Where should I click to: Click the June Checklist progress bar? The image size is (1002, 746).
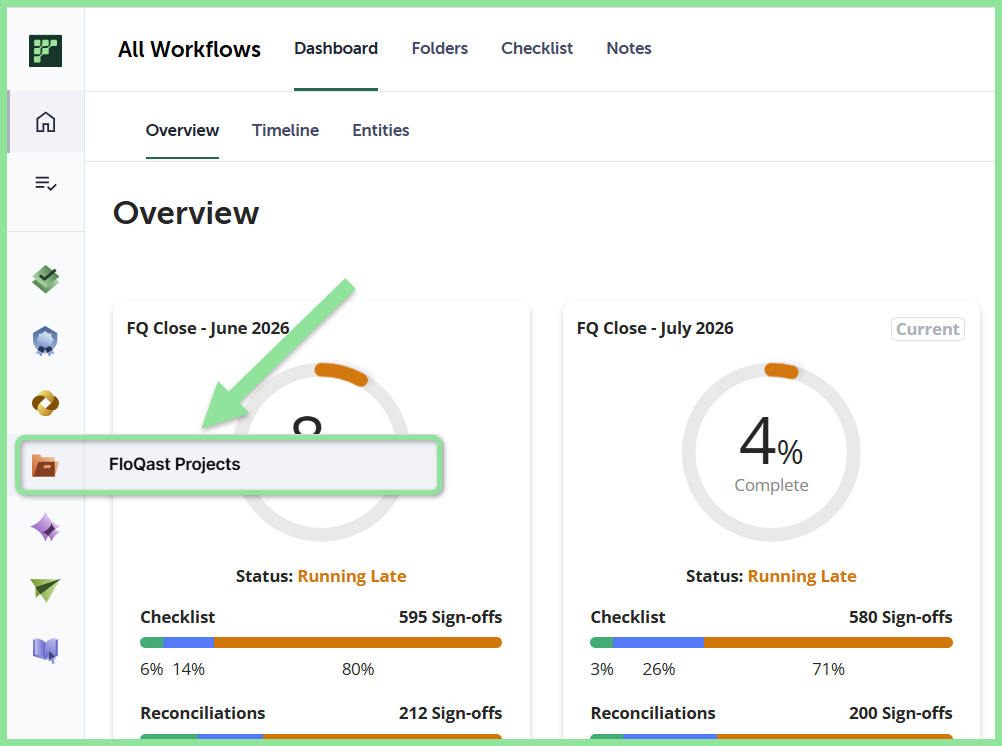[321, 642]
